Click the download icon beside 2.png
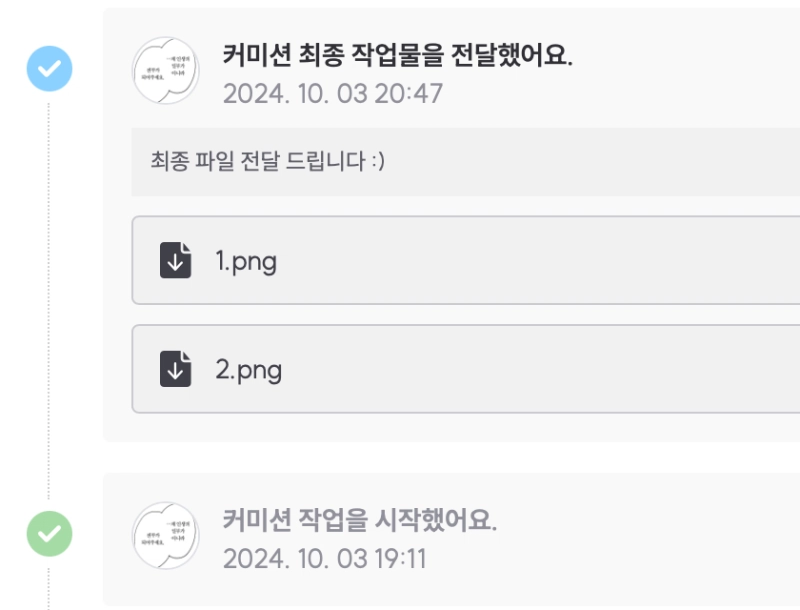 click(x=175, y=370)
